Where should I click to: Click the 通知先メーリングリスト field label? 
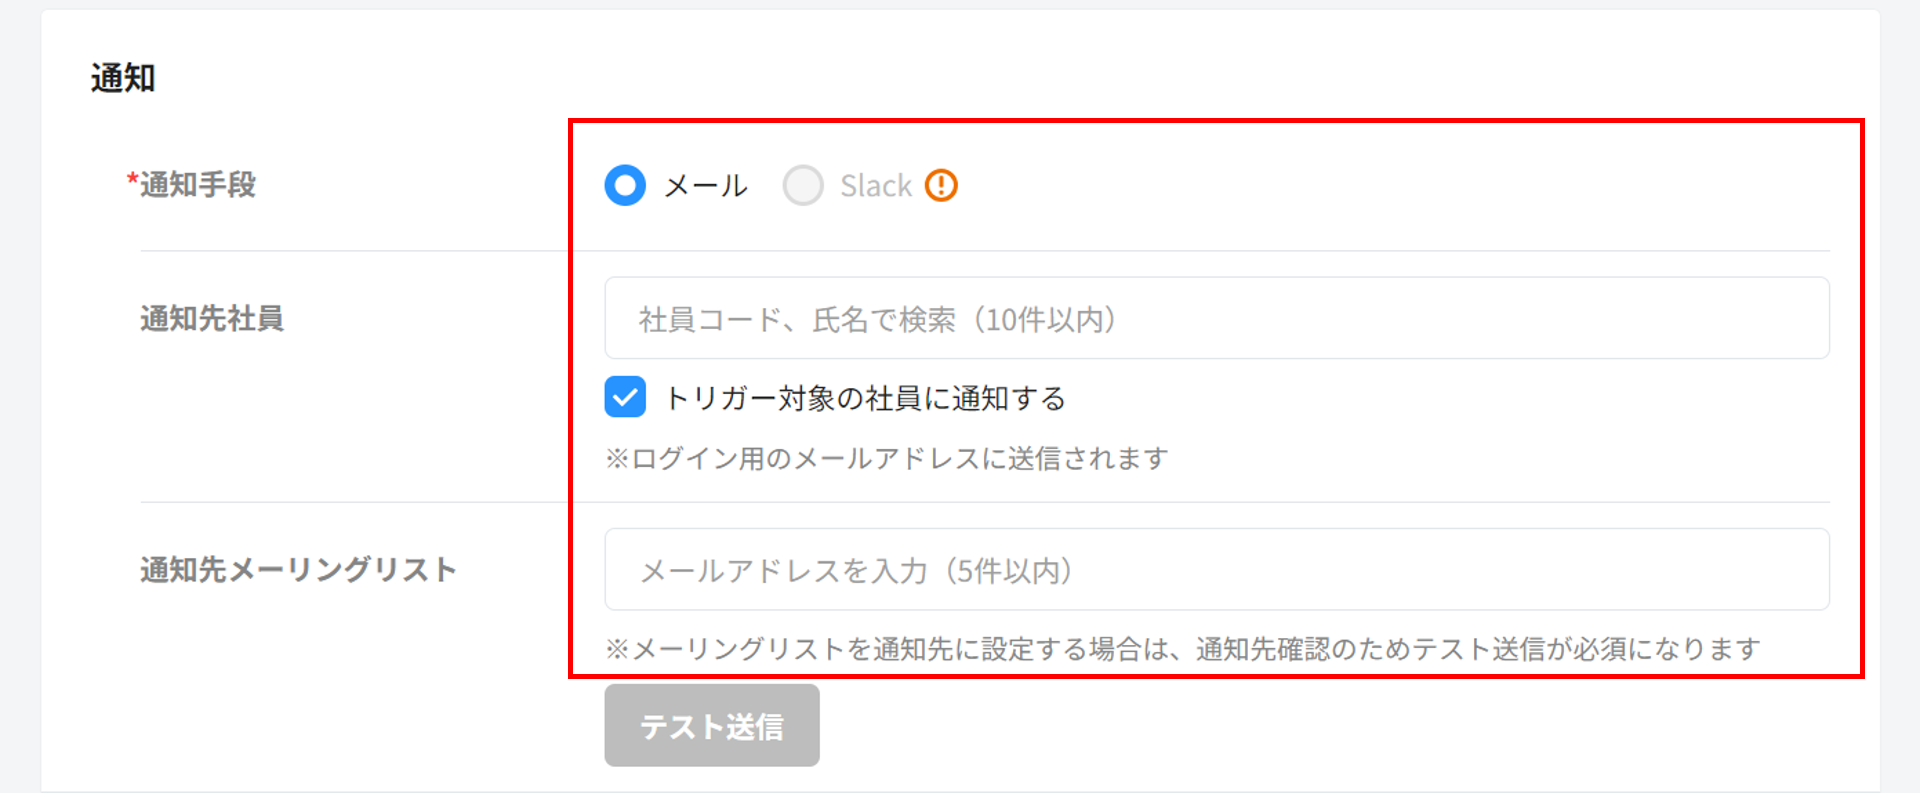tap(298, 570)
